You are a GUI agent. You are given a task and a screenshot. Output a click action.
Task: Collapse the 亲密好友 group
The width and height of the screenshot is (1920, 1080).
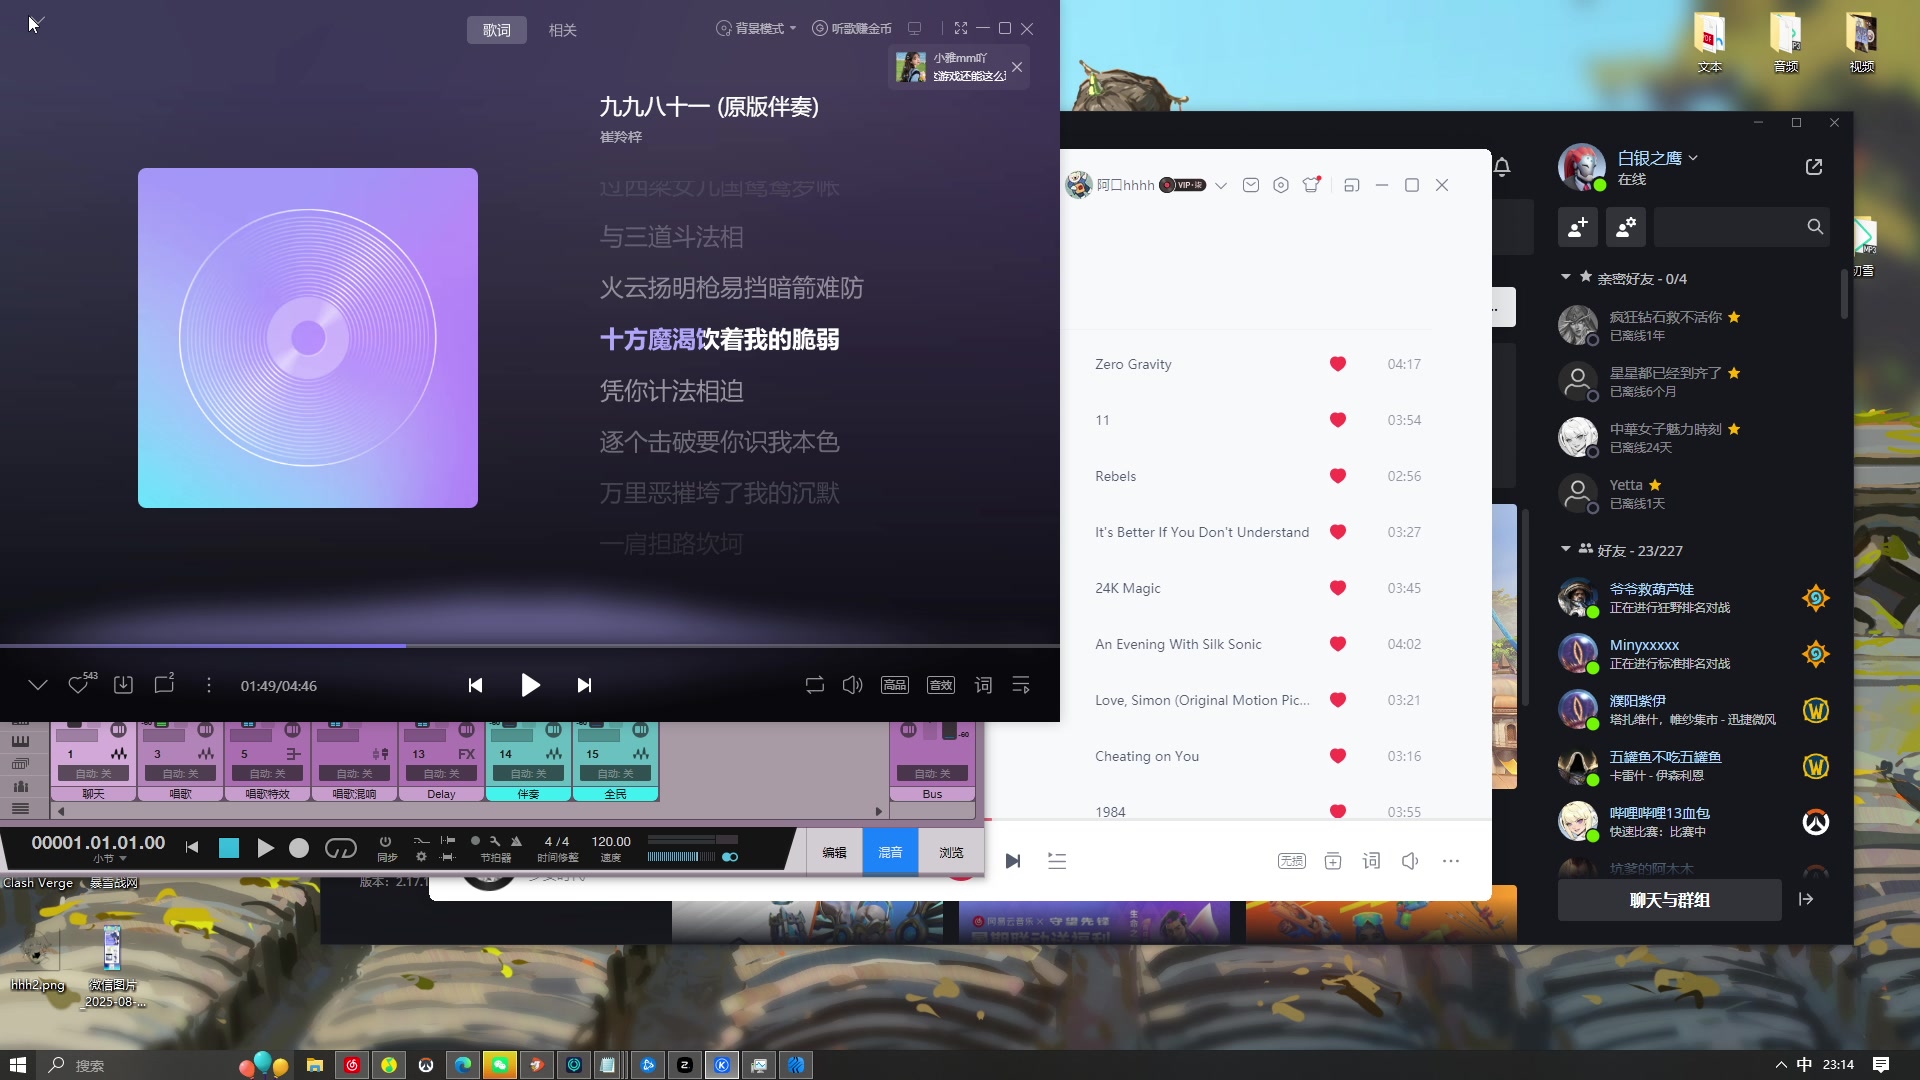click(x=1566, y=277)
